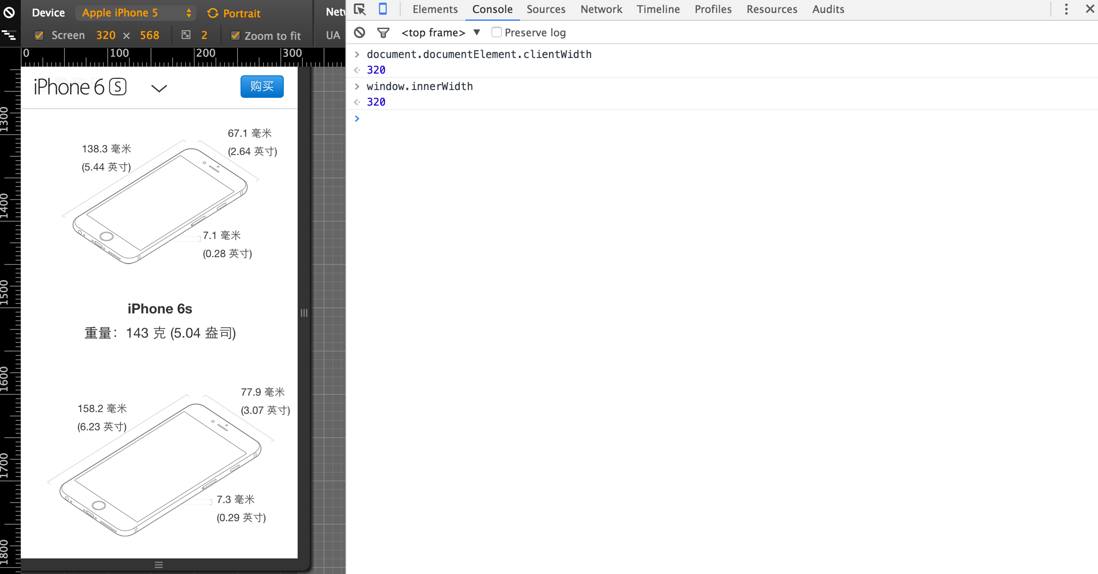
Task: Go to the Profiles tab
Action: pyautogui.click(x=713, y=9)
